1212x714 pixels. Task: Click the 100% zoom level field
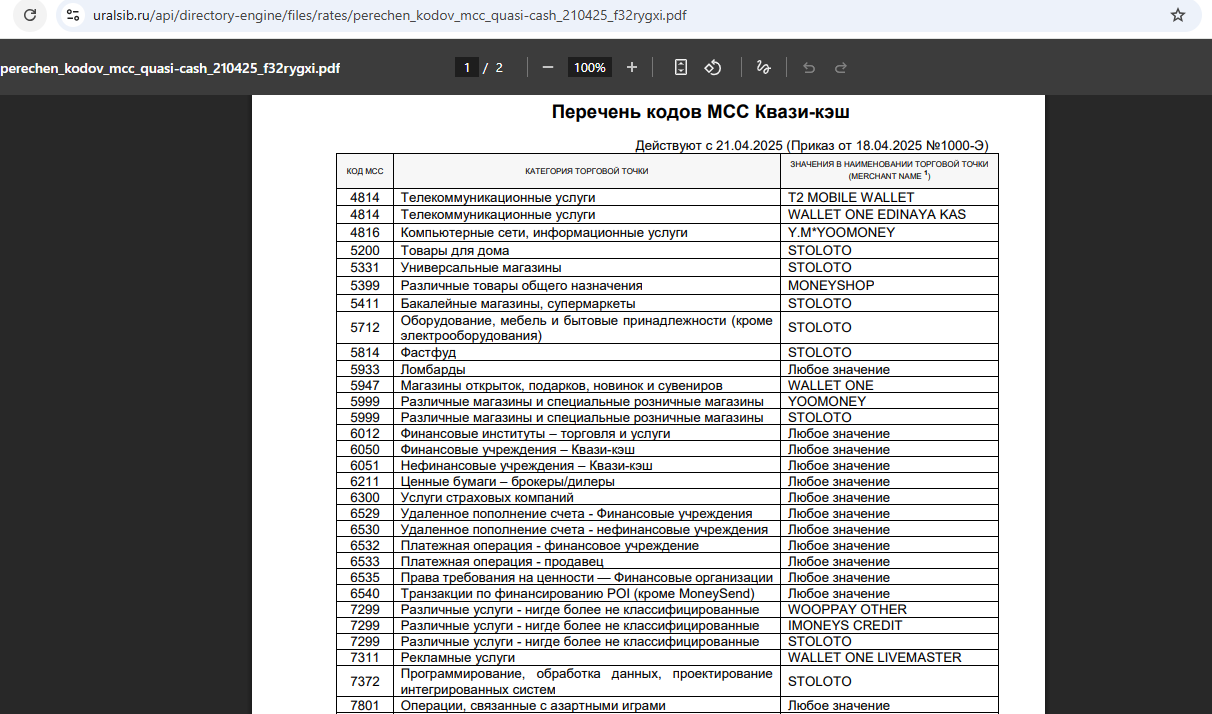pyautogui.click(x=590, y=67)
